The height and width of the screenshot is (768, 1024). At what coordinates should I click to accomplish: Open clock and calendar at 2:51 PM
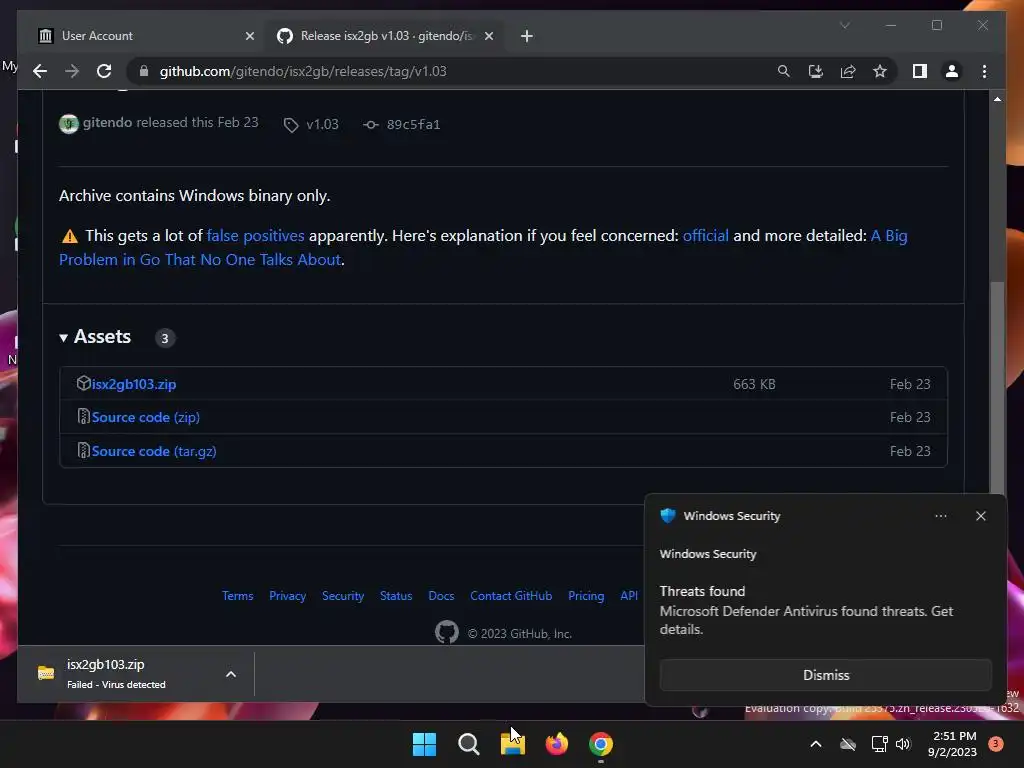point(952,744)
